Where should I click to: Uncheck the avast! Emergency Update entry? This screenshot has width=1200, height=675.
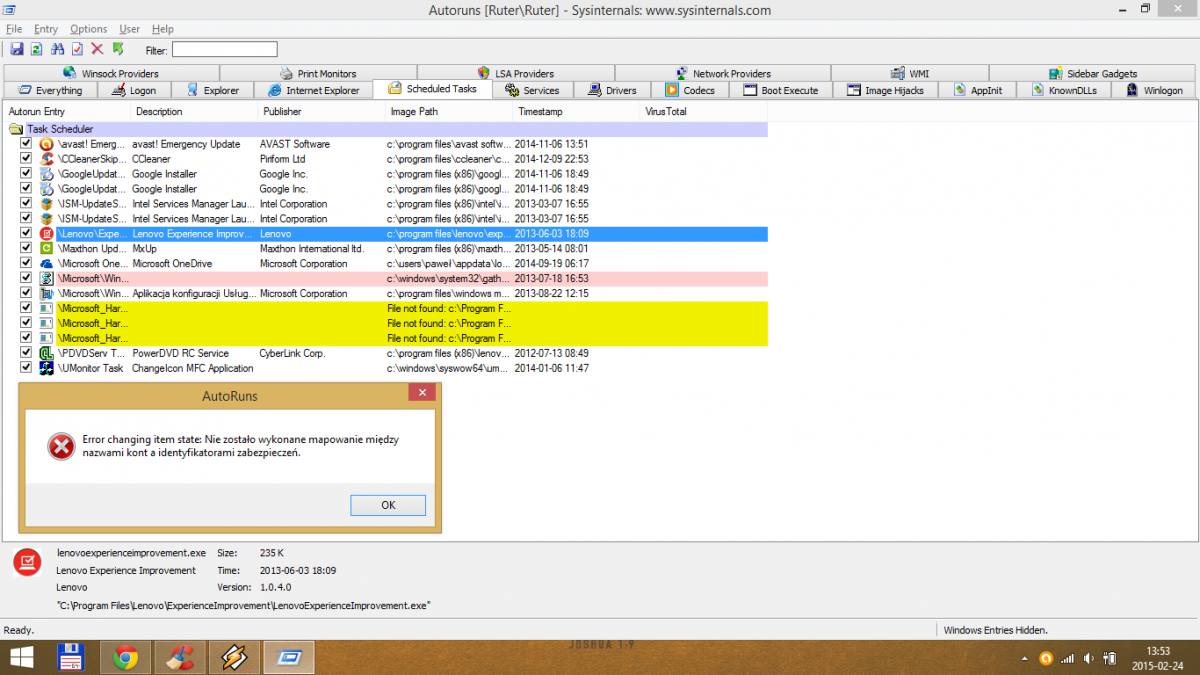coord(27,144)
